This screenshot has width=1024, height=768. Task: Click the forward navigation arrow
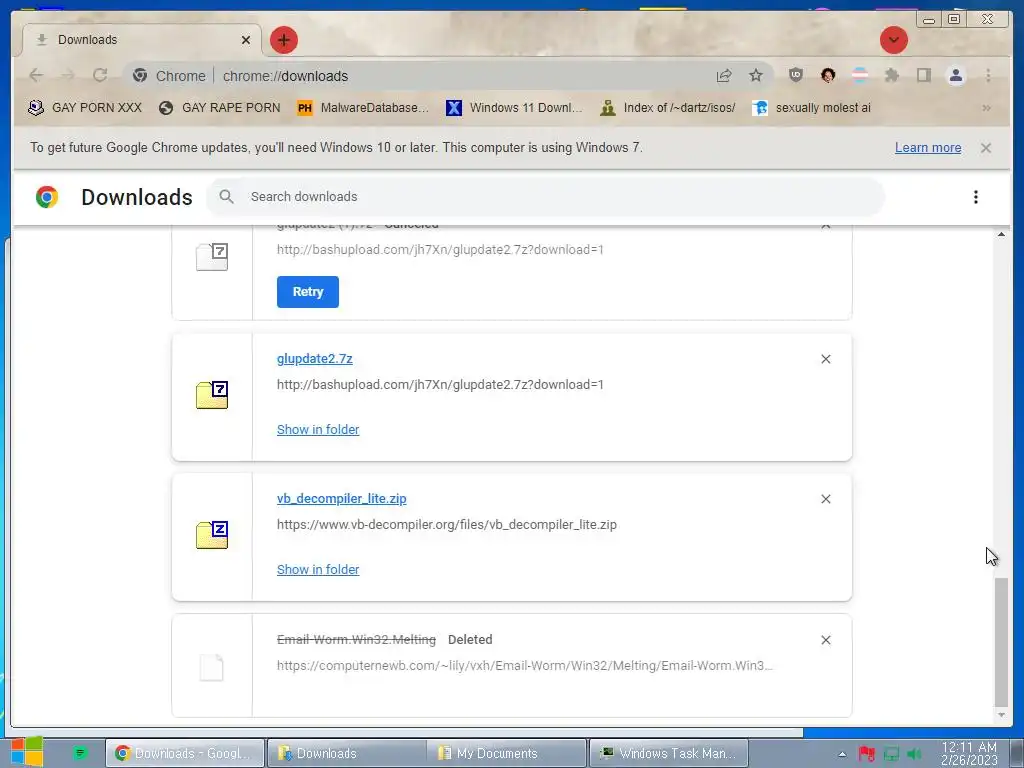[68, 76]
